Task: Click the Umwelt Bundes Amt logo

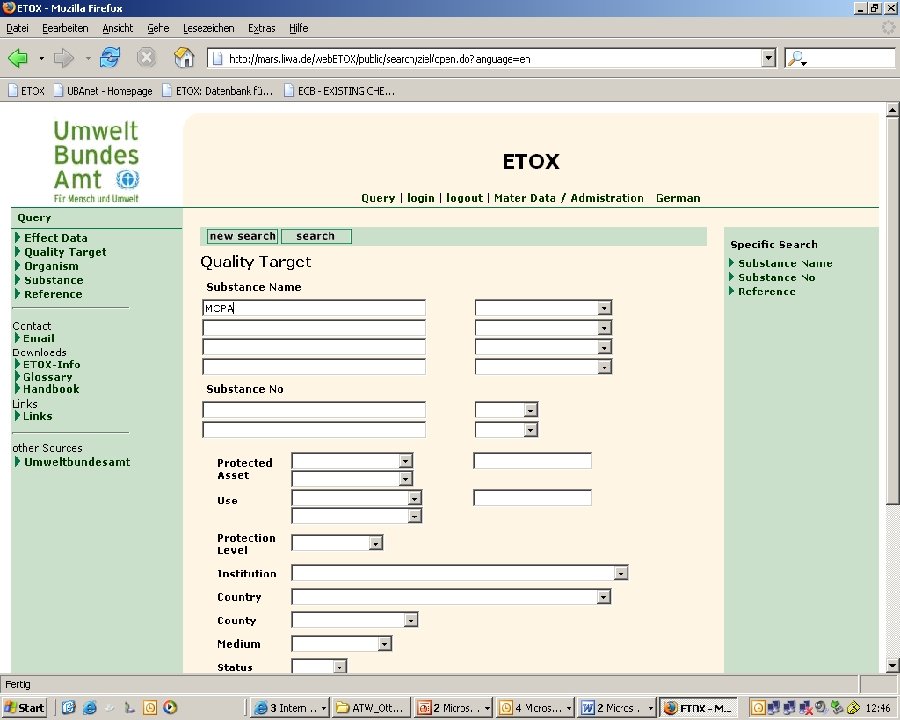Action: pyautogui.click(x=96, y=161)
